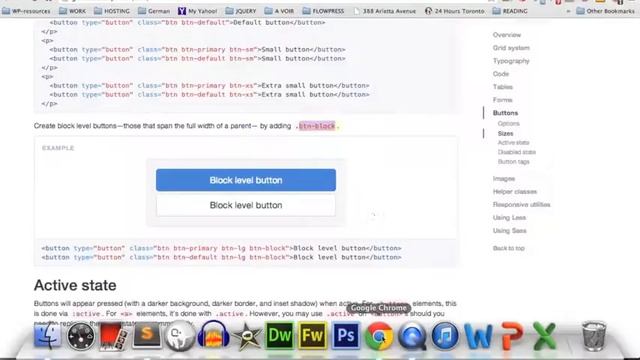Open the READING bookmarks folder
This screenshot has height=360, width=640.
(x=510, y=11)
